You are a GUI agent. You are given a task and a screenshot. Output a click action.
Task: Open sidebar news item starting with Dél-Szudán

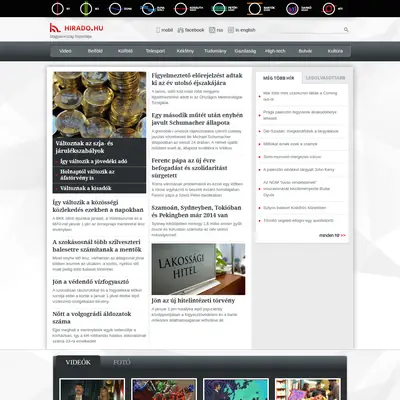pyautogui.click(x=301, y=131)
